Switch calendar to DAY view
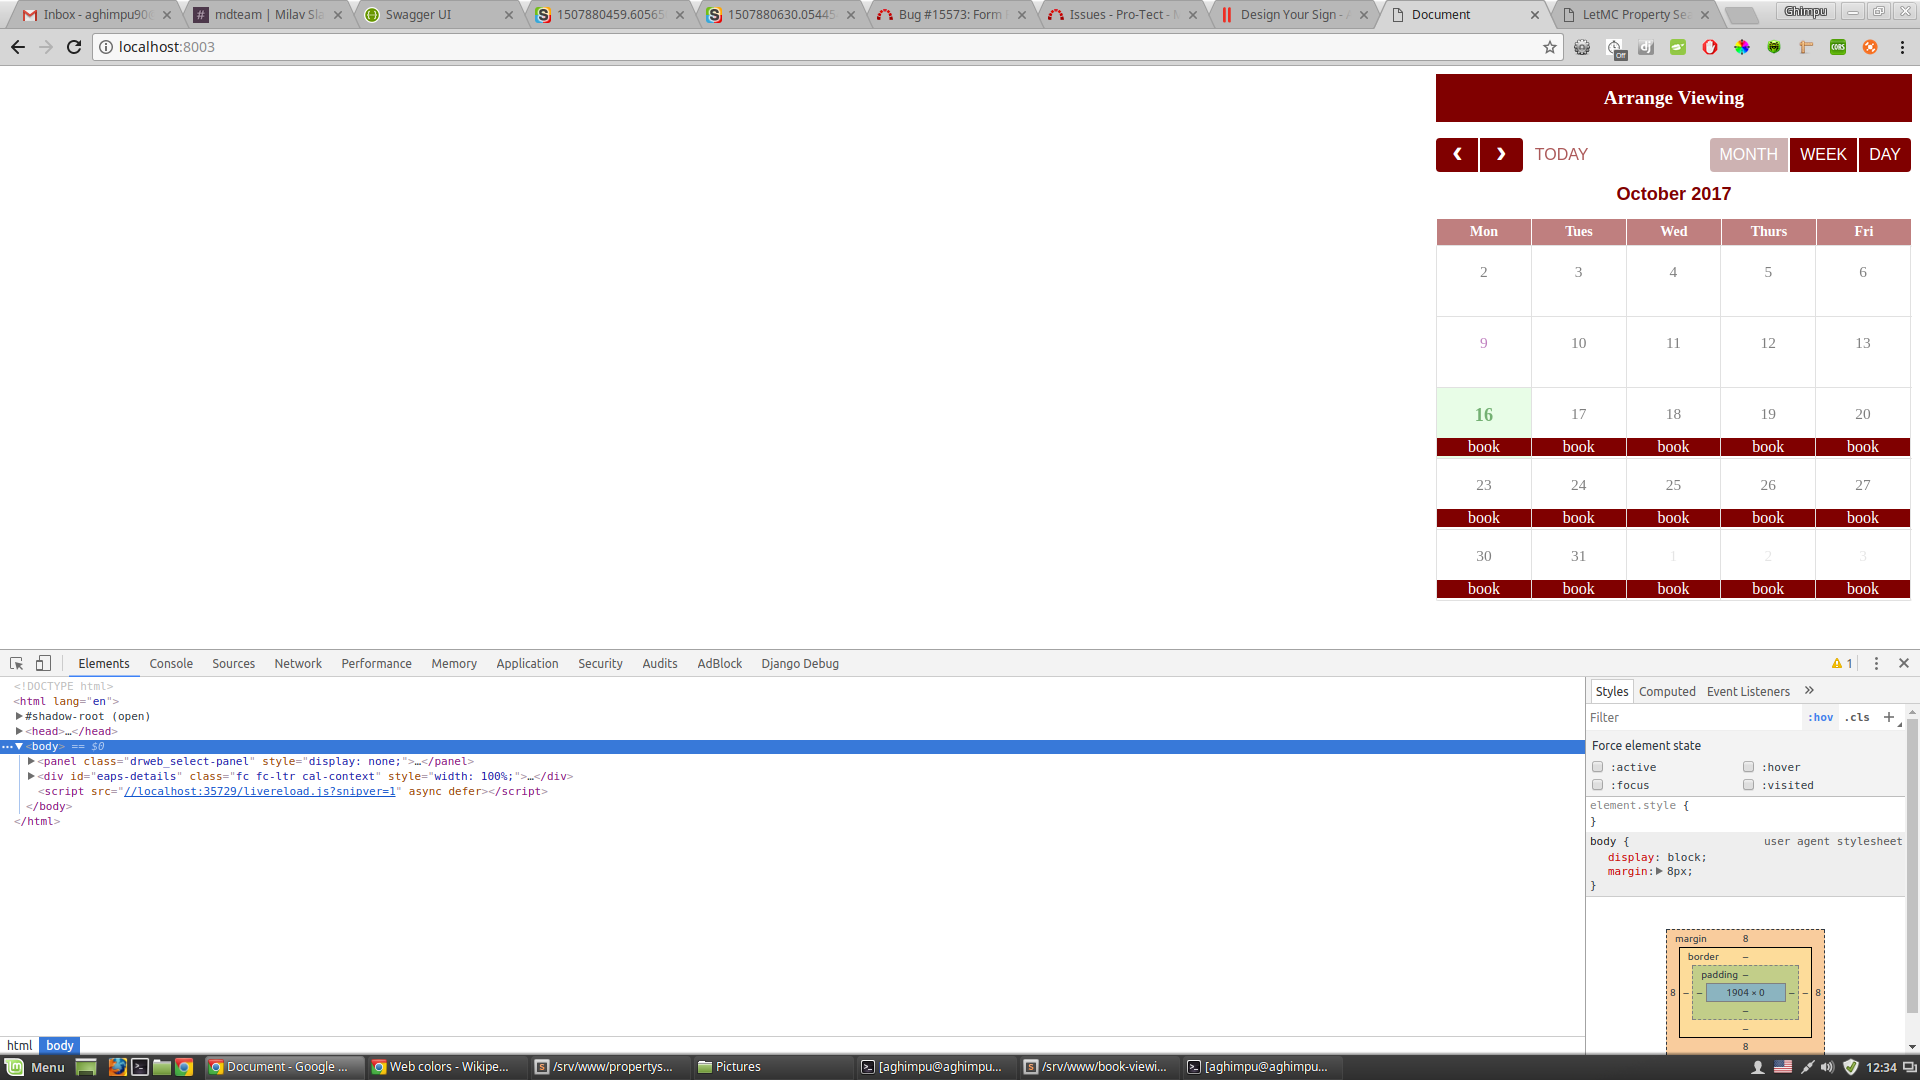This screenshot has width=1920, height=1080. tap(1884, 155)
